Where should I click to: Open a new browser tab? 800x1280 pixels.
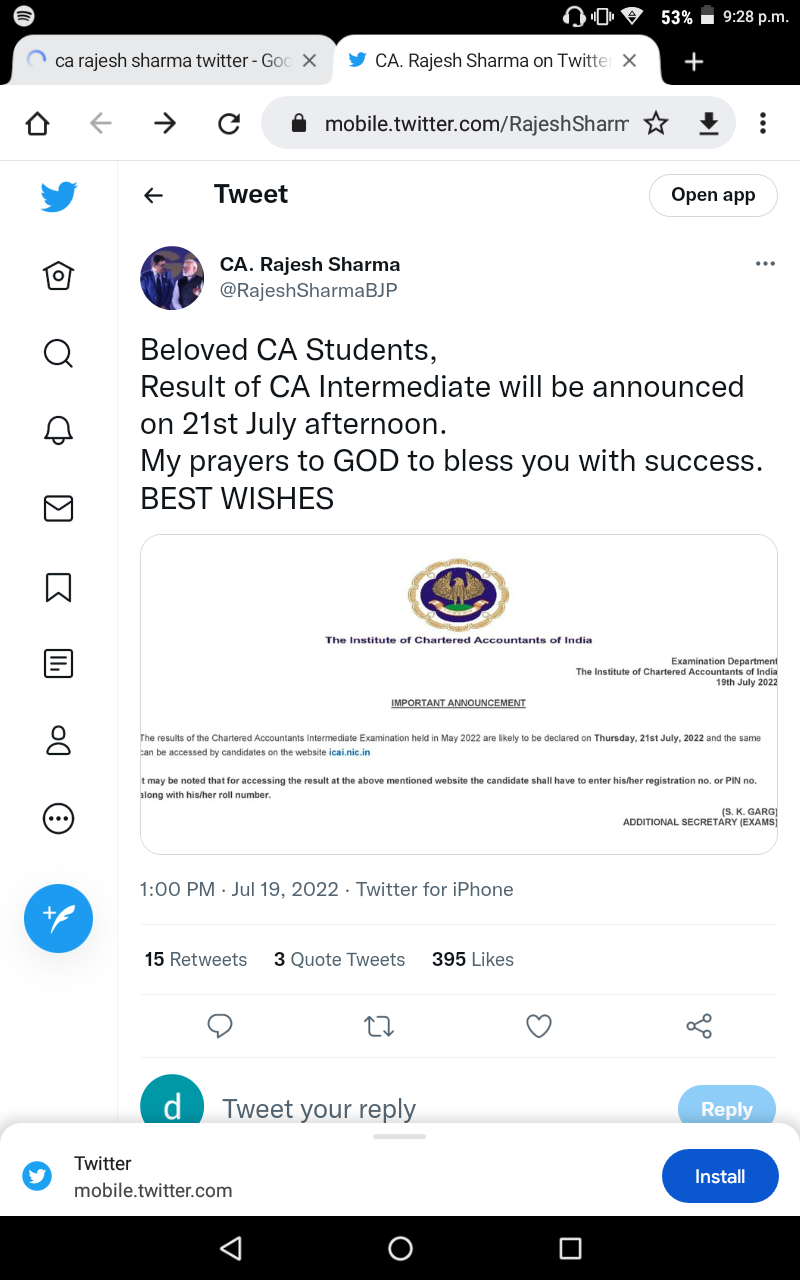point(694,61)
